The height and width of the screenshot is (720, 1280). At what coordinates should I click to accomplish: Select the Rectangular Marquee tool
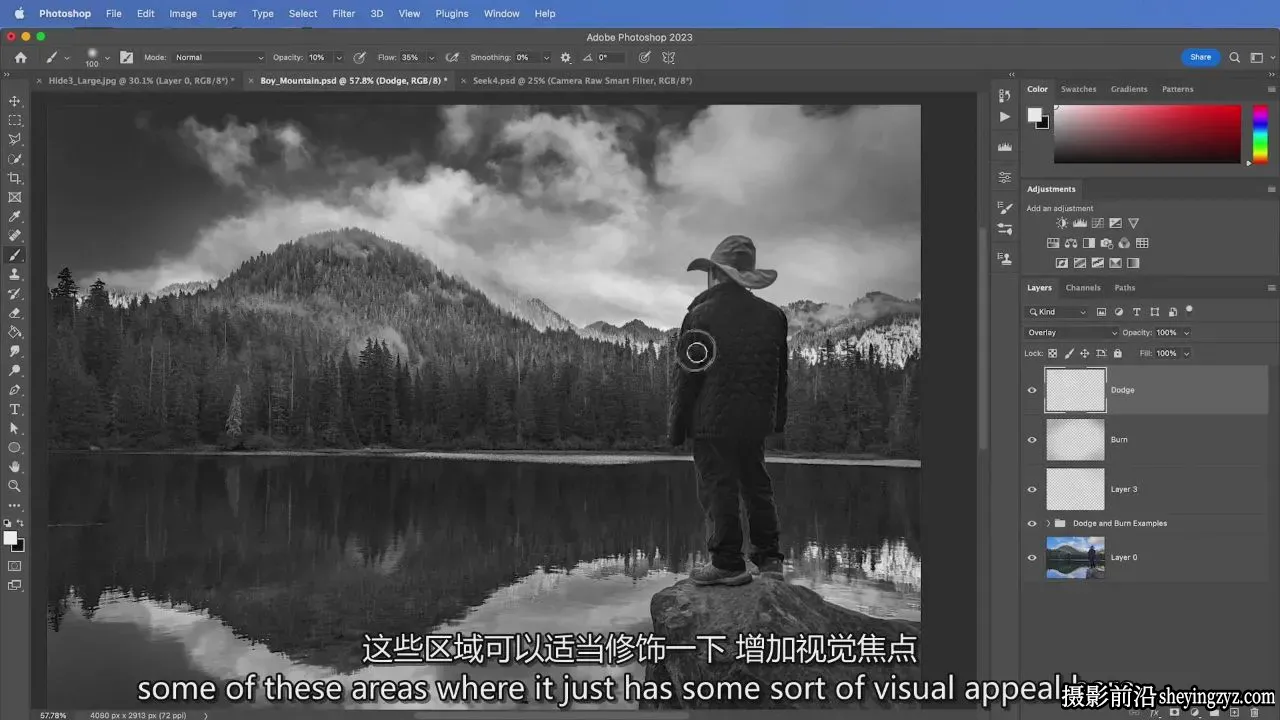point(15,120)
